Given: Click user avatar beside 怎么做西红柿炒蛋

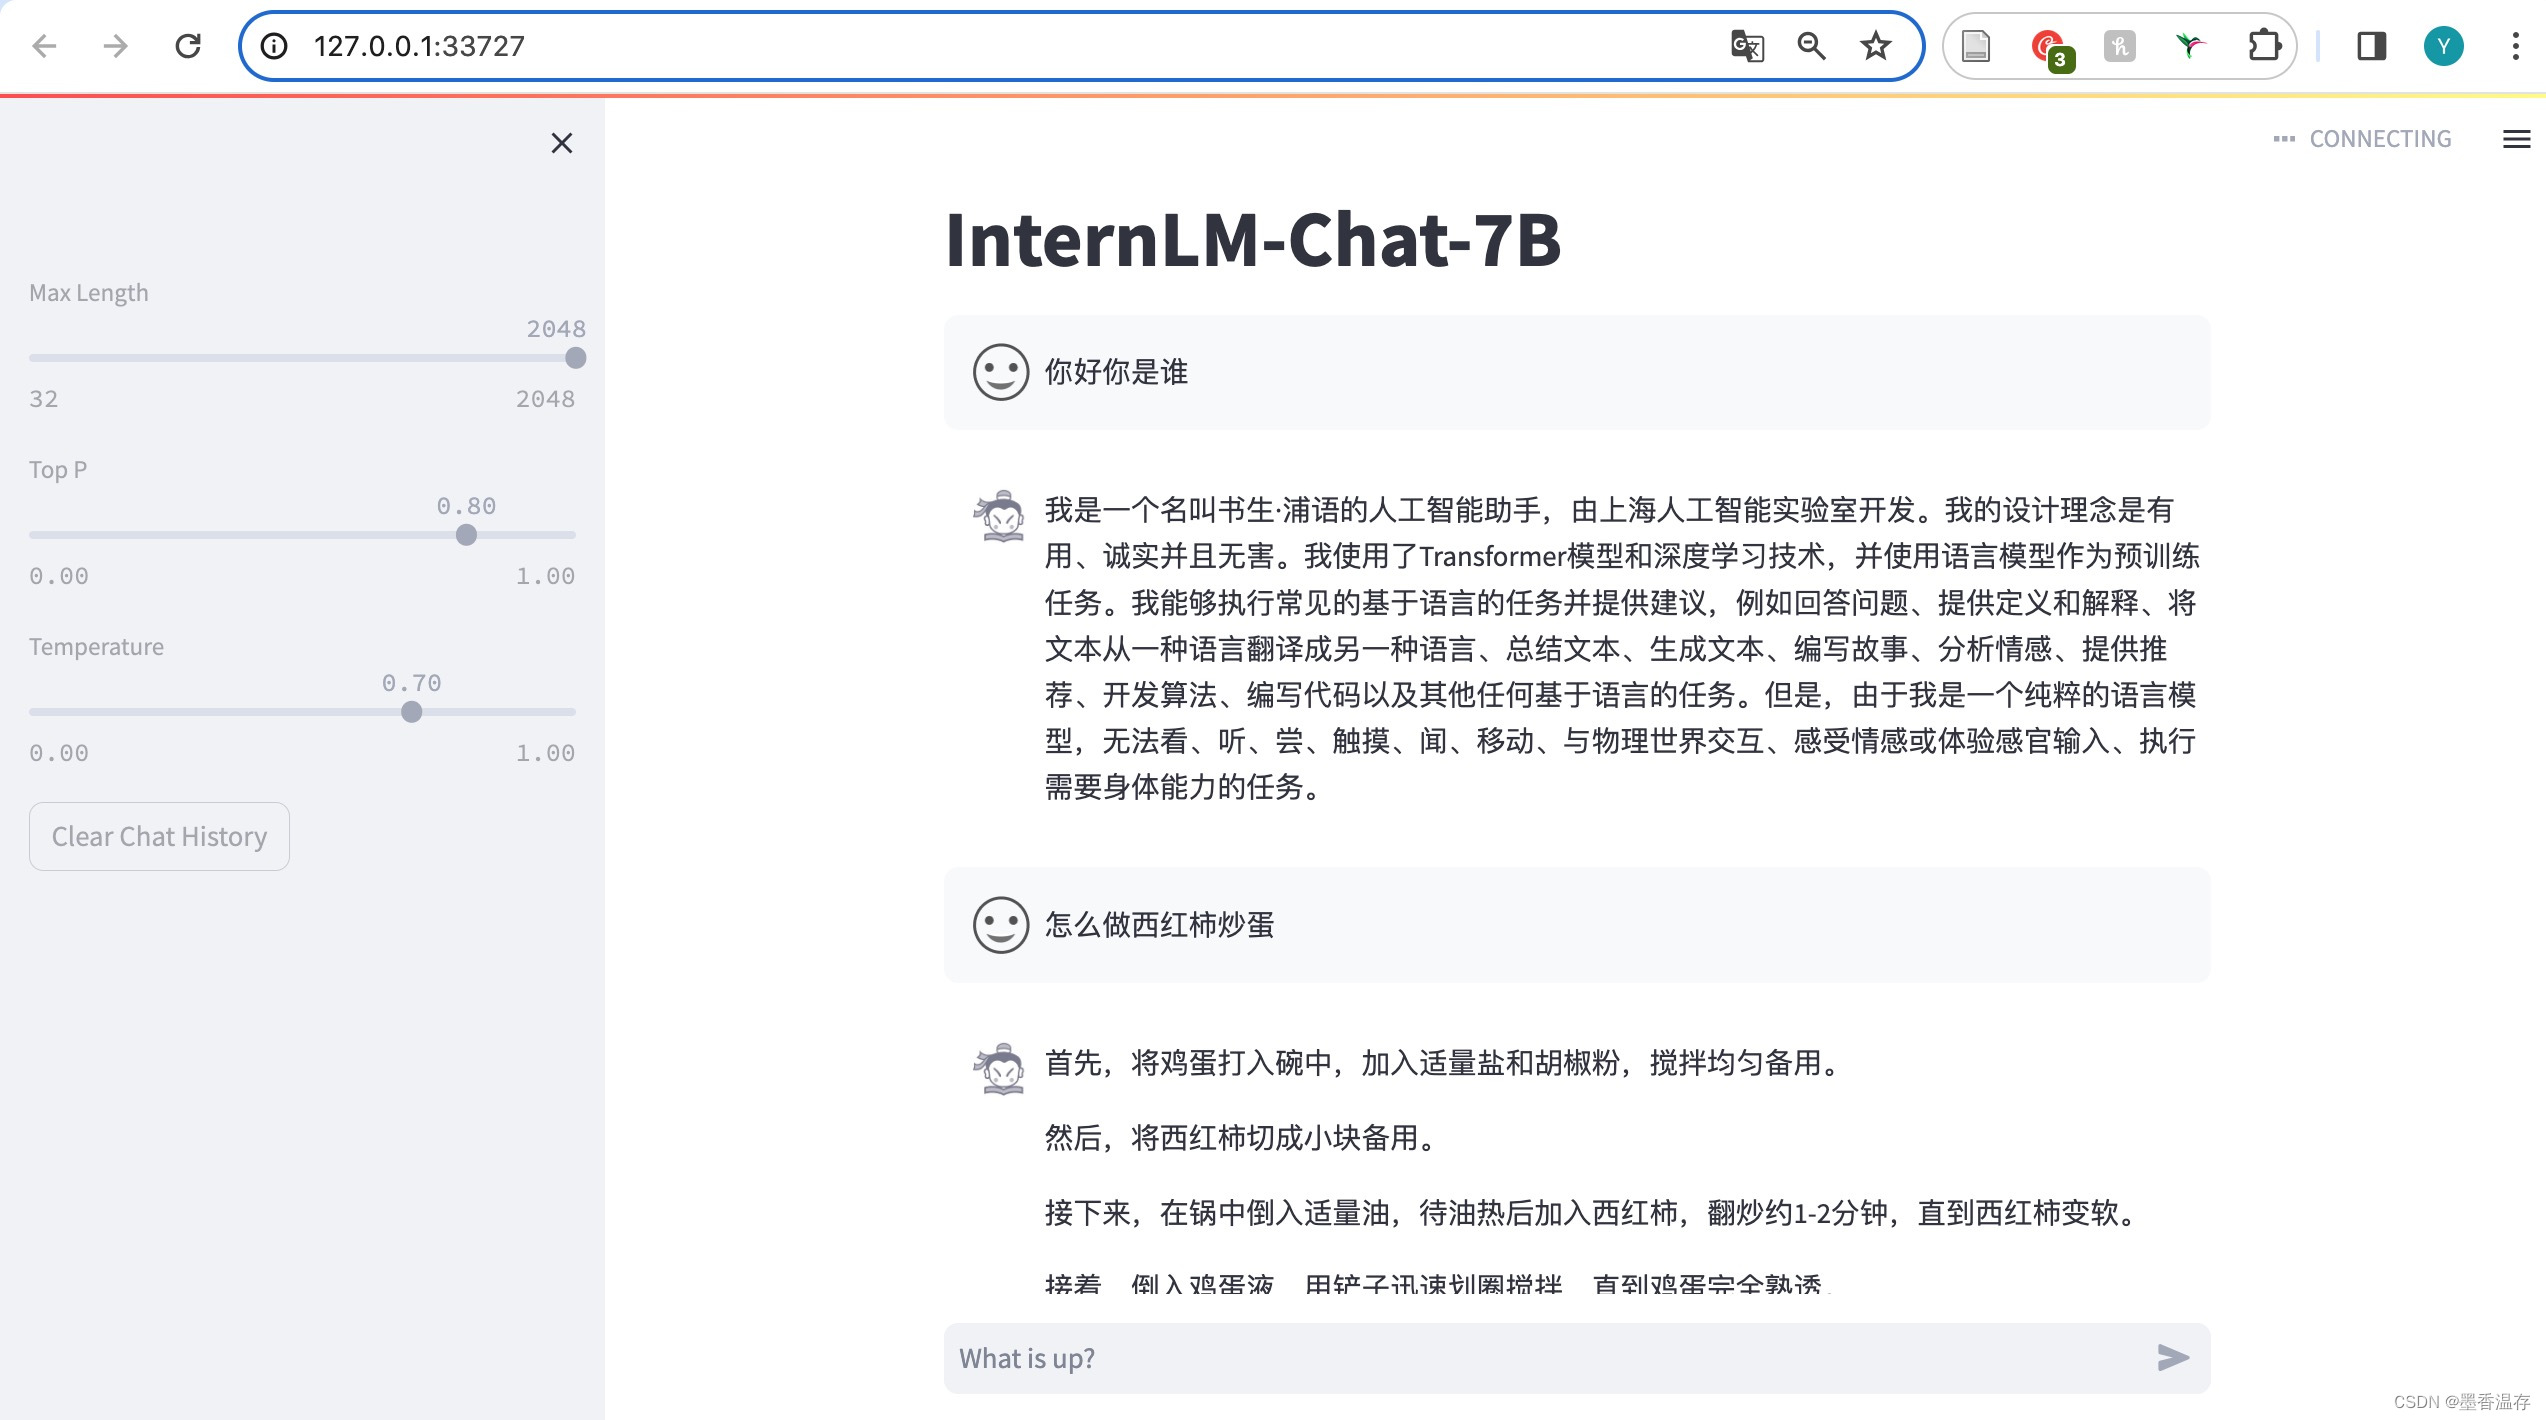Looking at the screenshot, I should (x=1001, y=925).
